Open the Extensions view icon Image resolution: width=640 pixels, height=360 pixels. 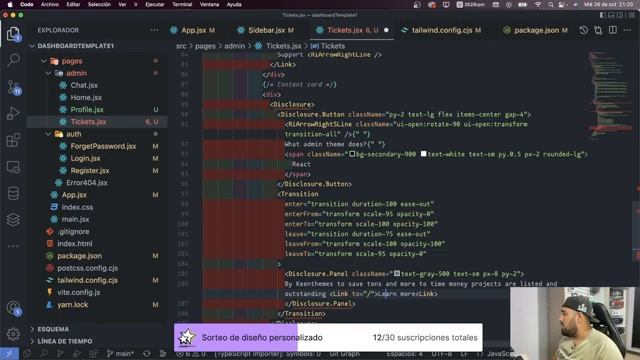(x=13, y=140)
